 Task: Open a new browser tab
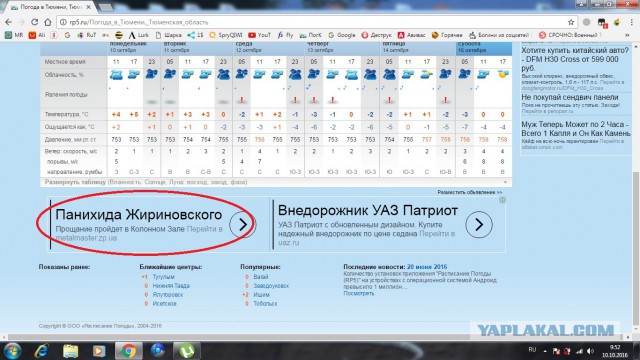pyautogui.click(x=106, y=7)
